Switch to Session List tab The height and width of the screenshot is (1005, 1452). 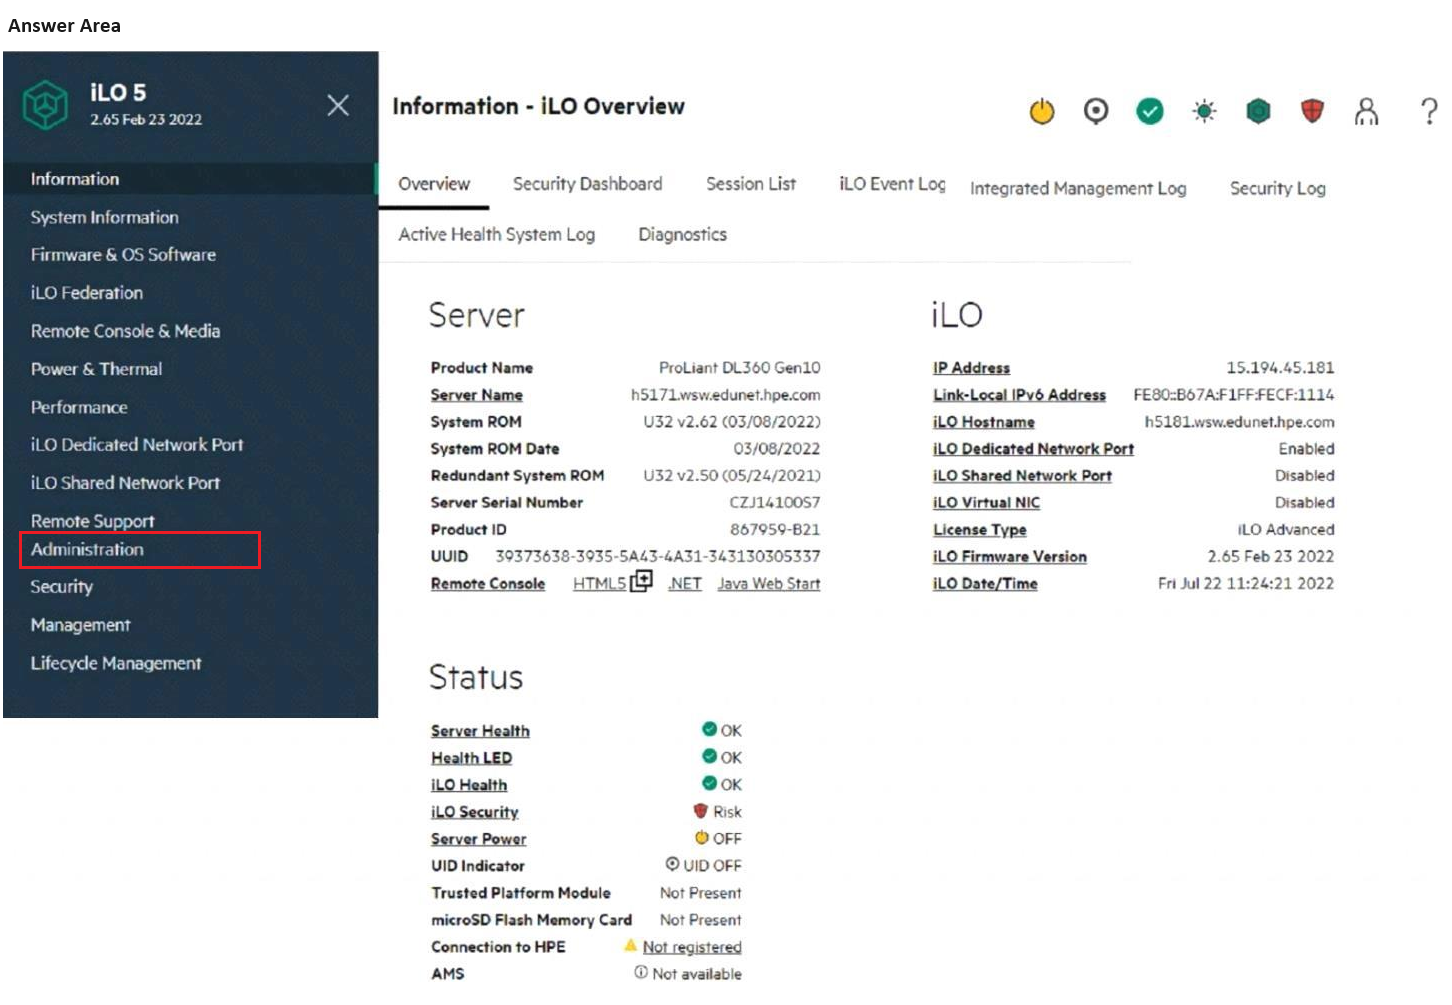[751, 184]
